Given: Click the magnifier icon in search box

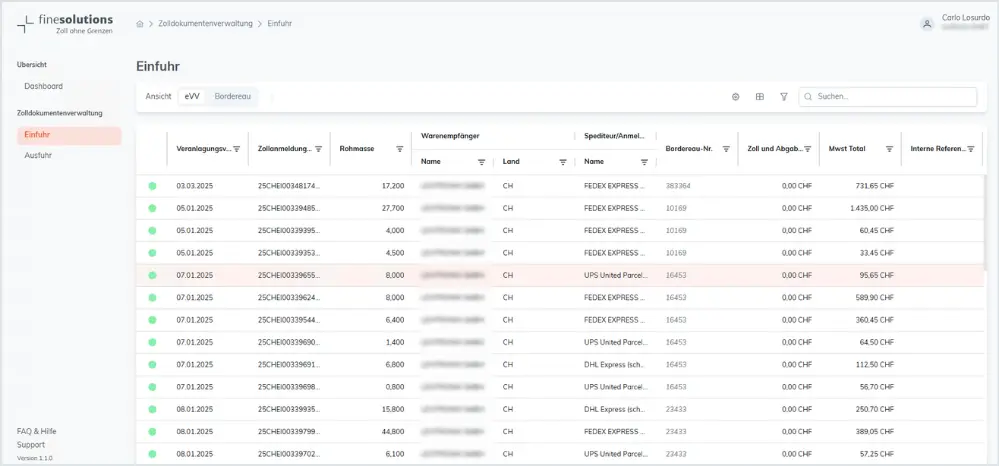Looking at the screenshot, I should point(808,97).
